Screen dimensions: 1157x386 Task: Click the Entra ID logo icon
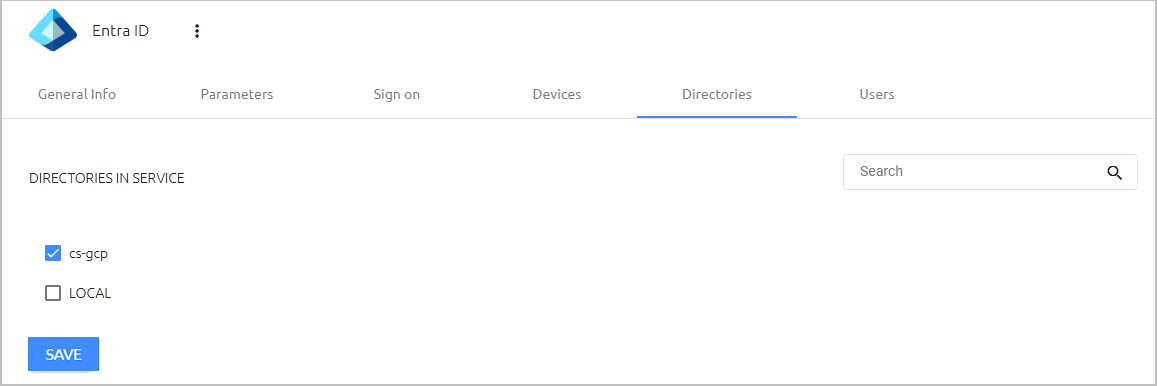click(x=53, y=30)
